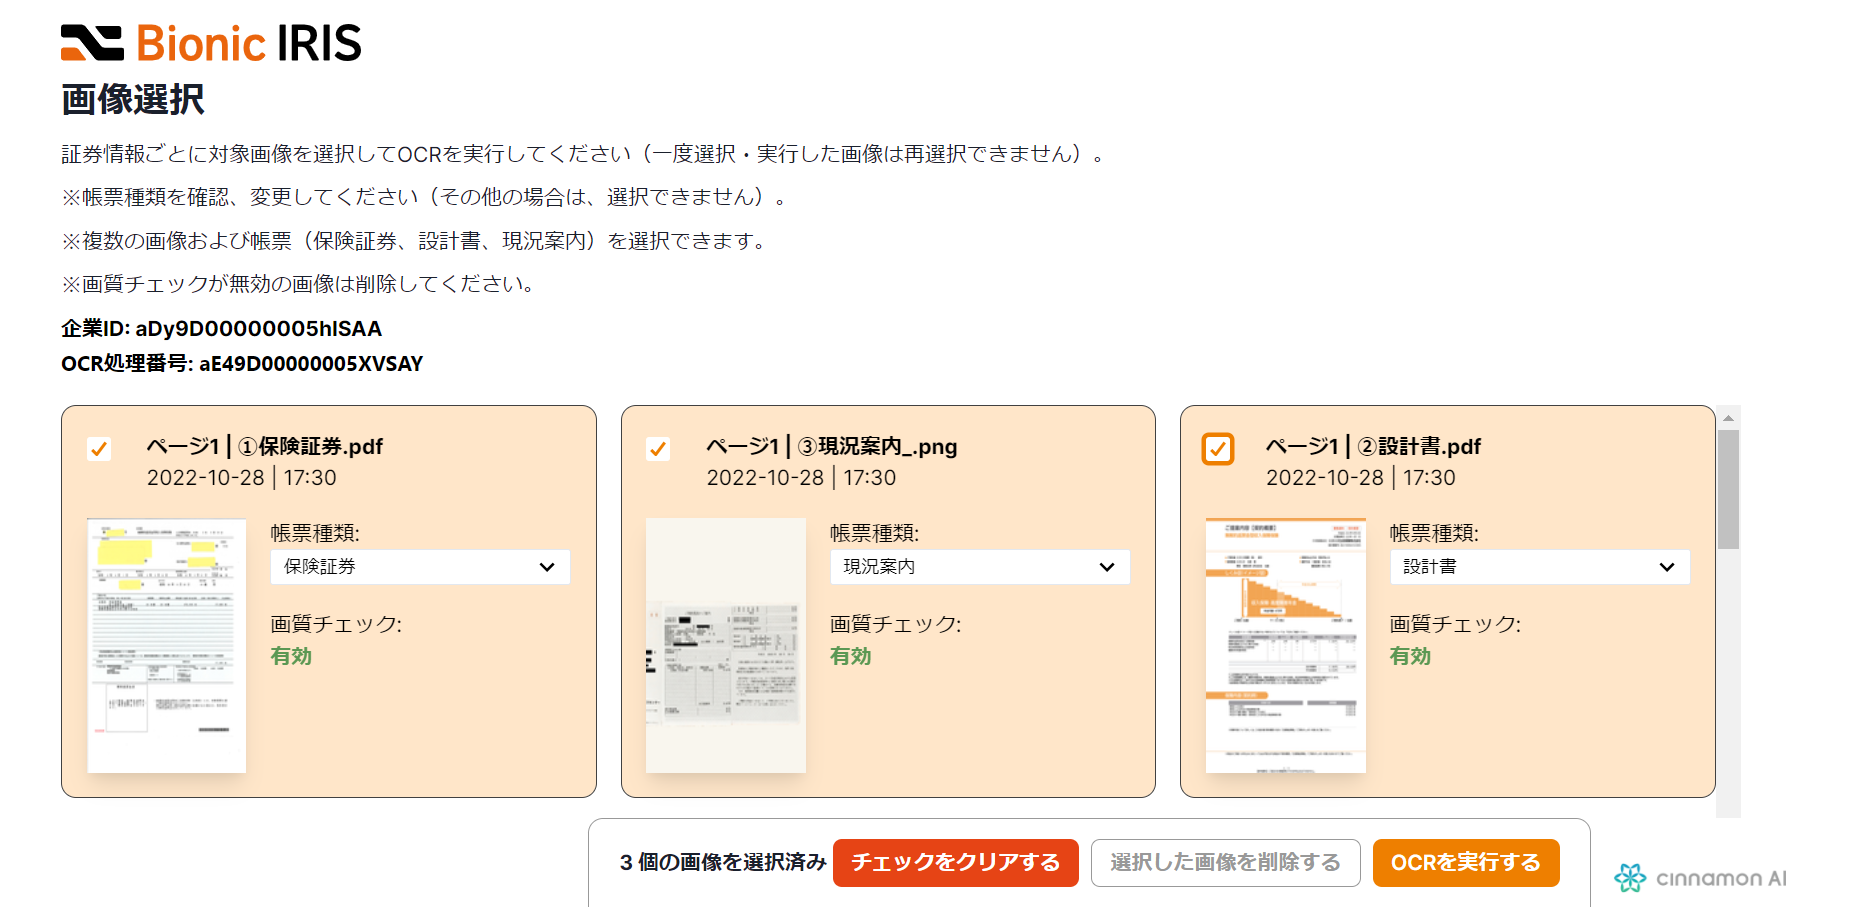The image size is (1861, 907).
Task: Uncheck the ③現況案内_.png selection checkbox
Action: pos(657,450)
